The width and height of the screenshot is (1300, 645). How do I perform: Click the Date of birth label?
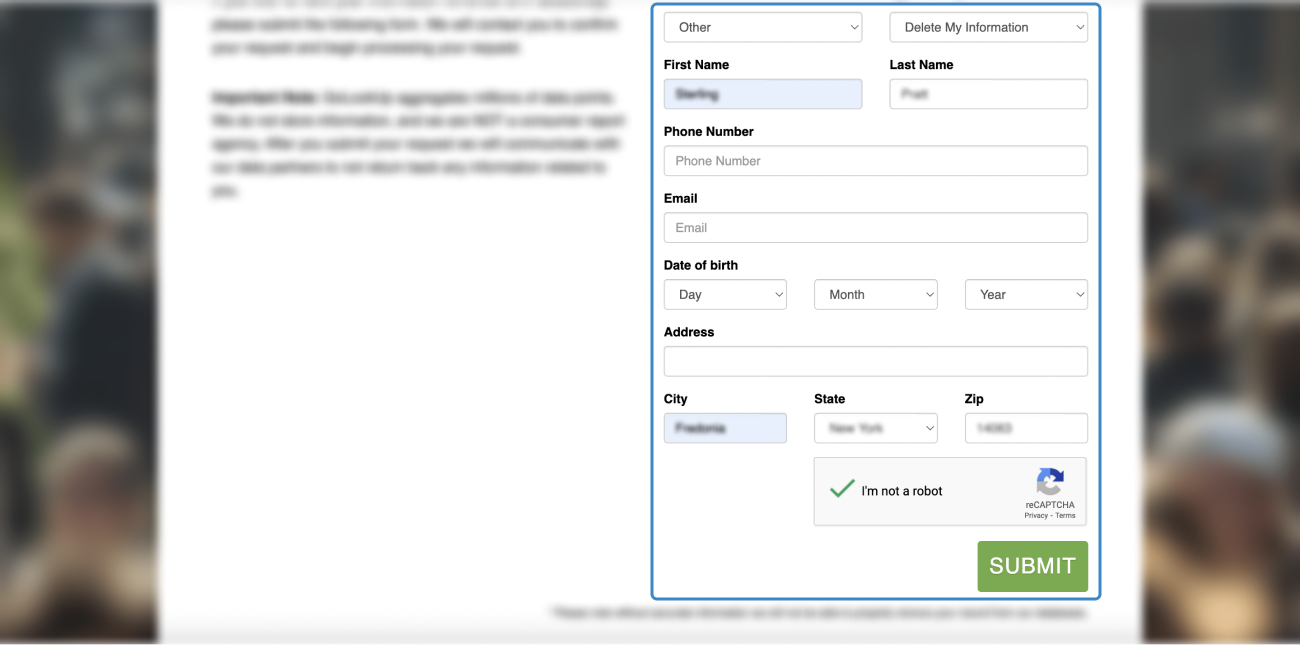click(701, 265)
